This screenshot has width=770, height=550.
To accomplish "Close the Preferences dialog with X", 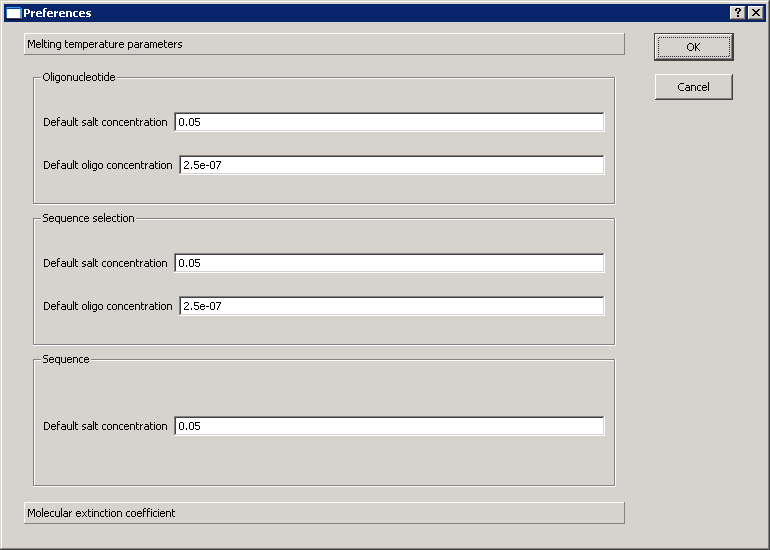I will [756, 13].
